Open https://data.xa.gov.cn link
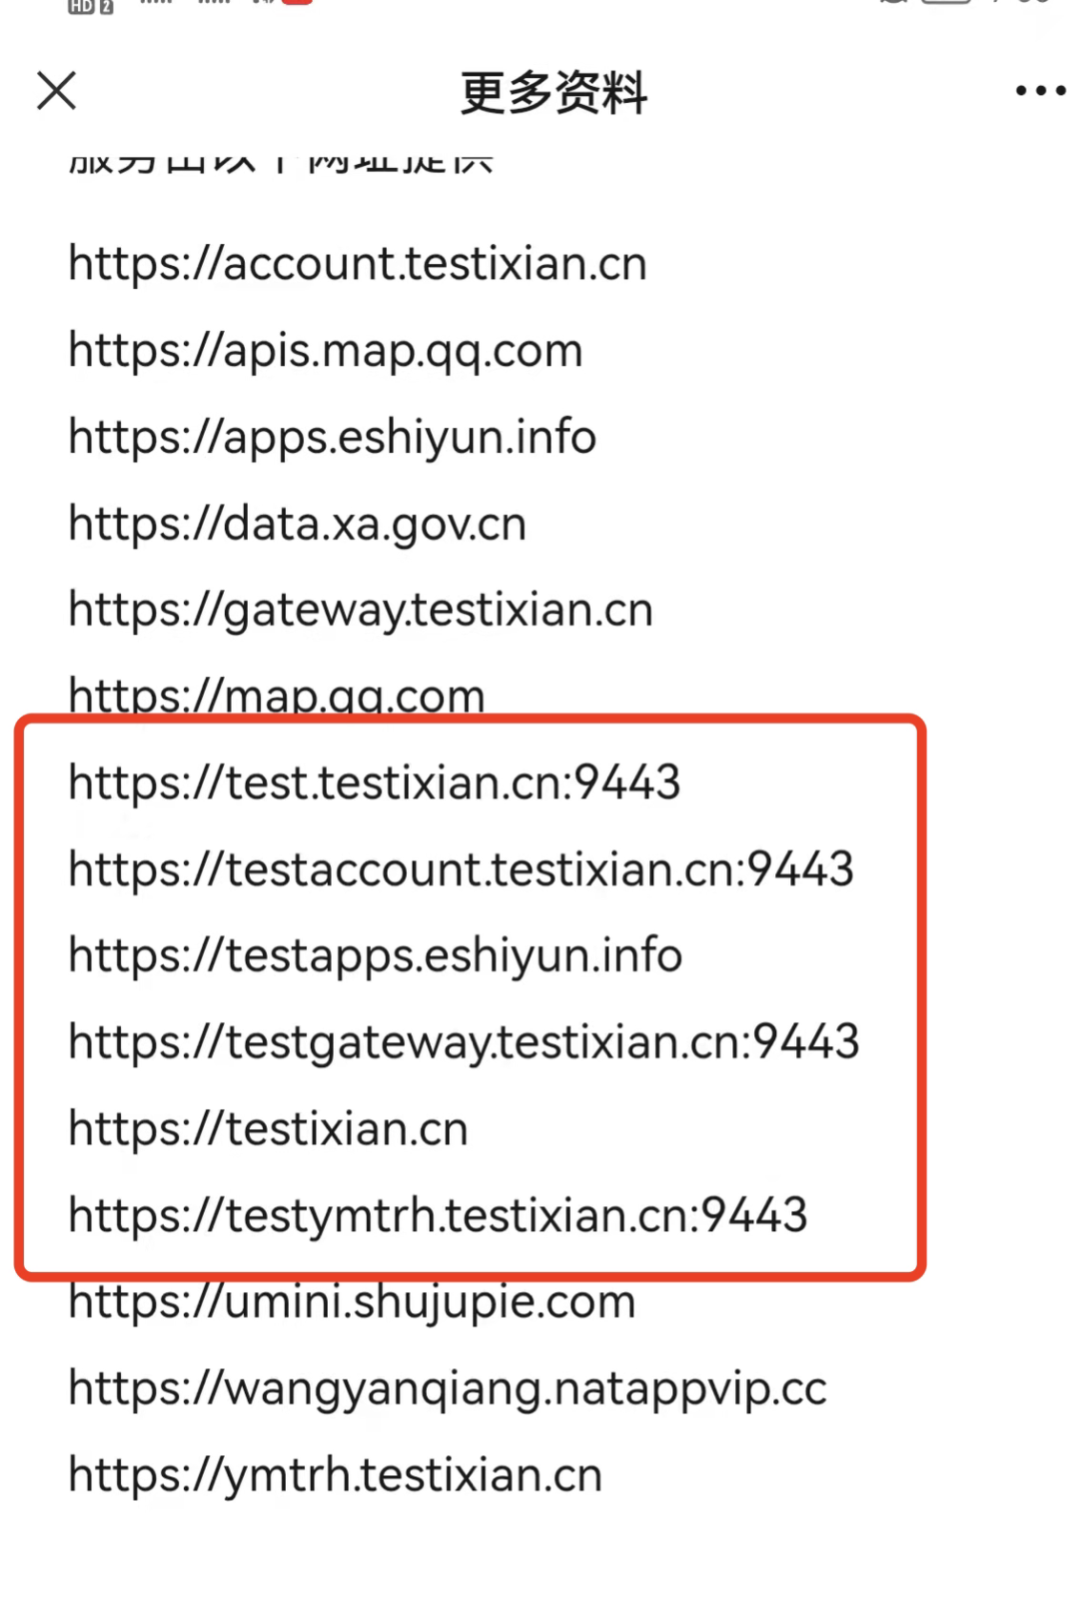Viewport: 1080px width, 1600px height. [x=297, y=524]
